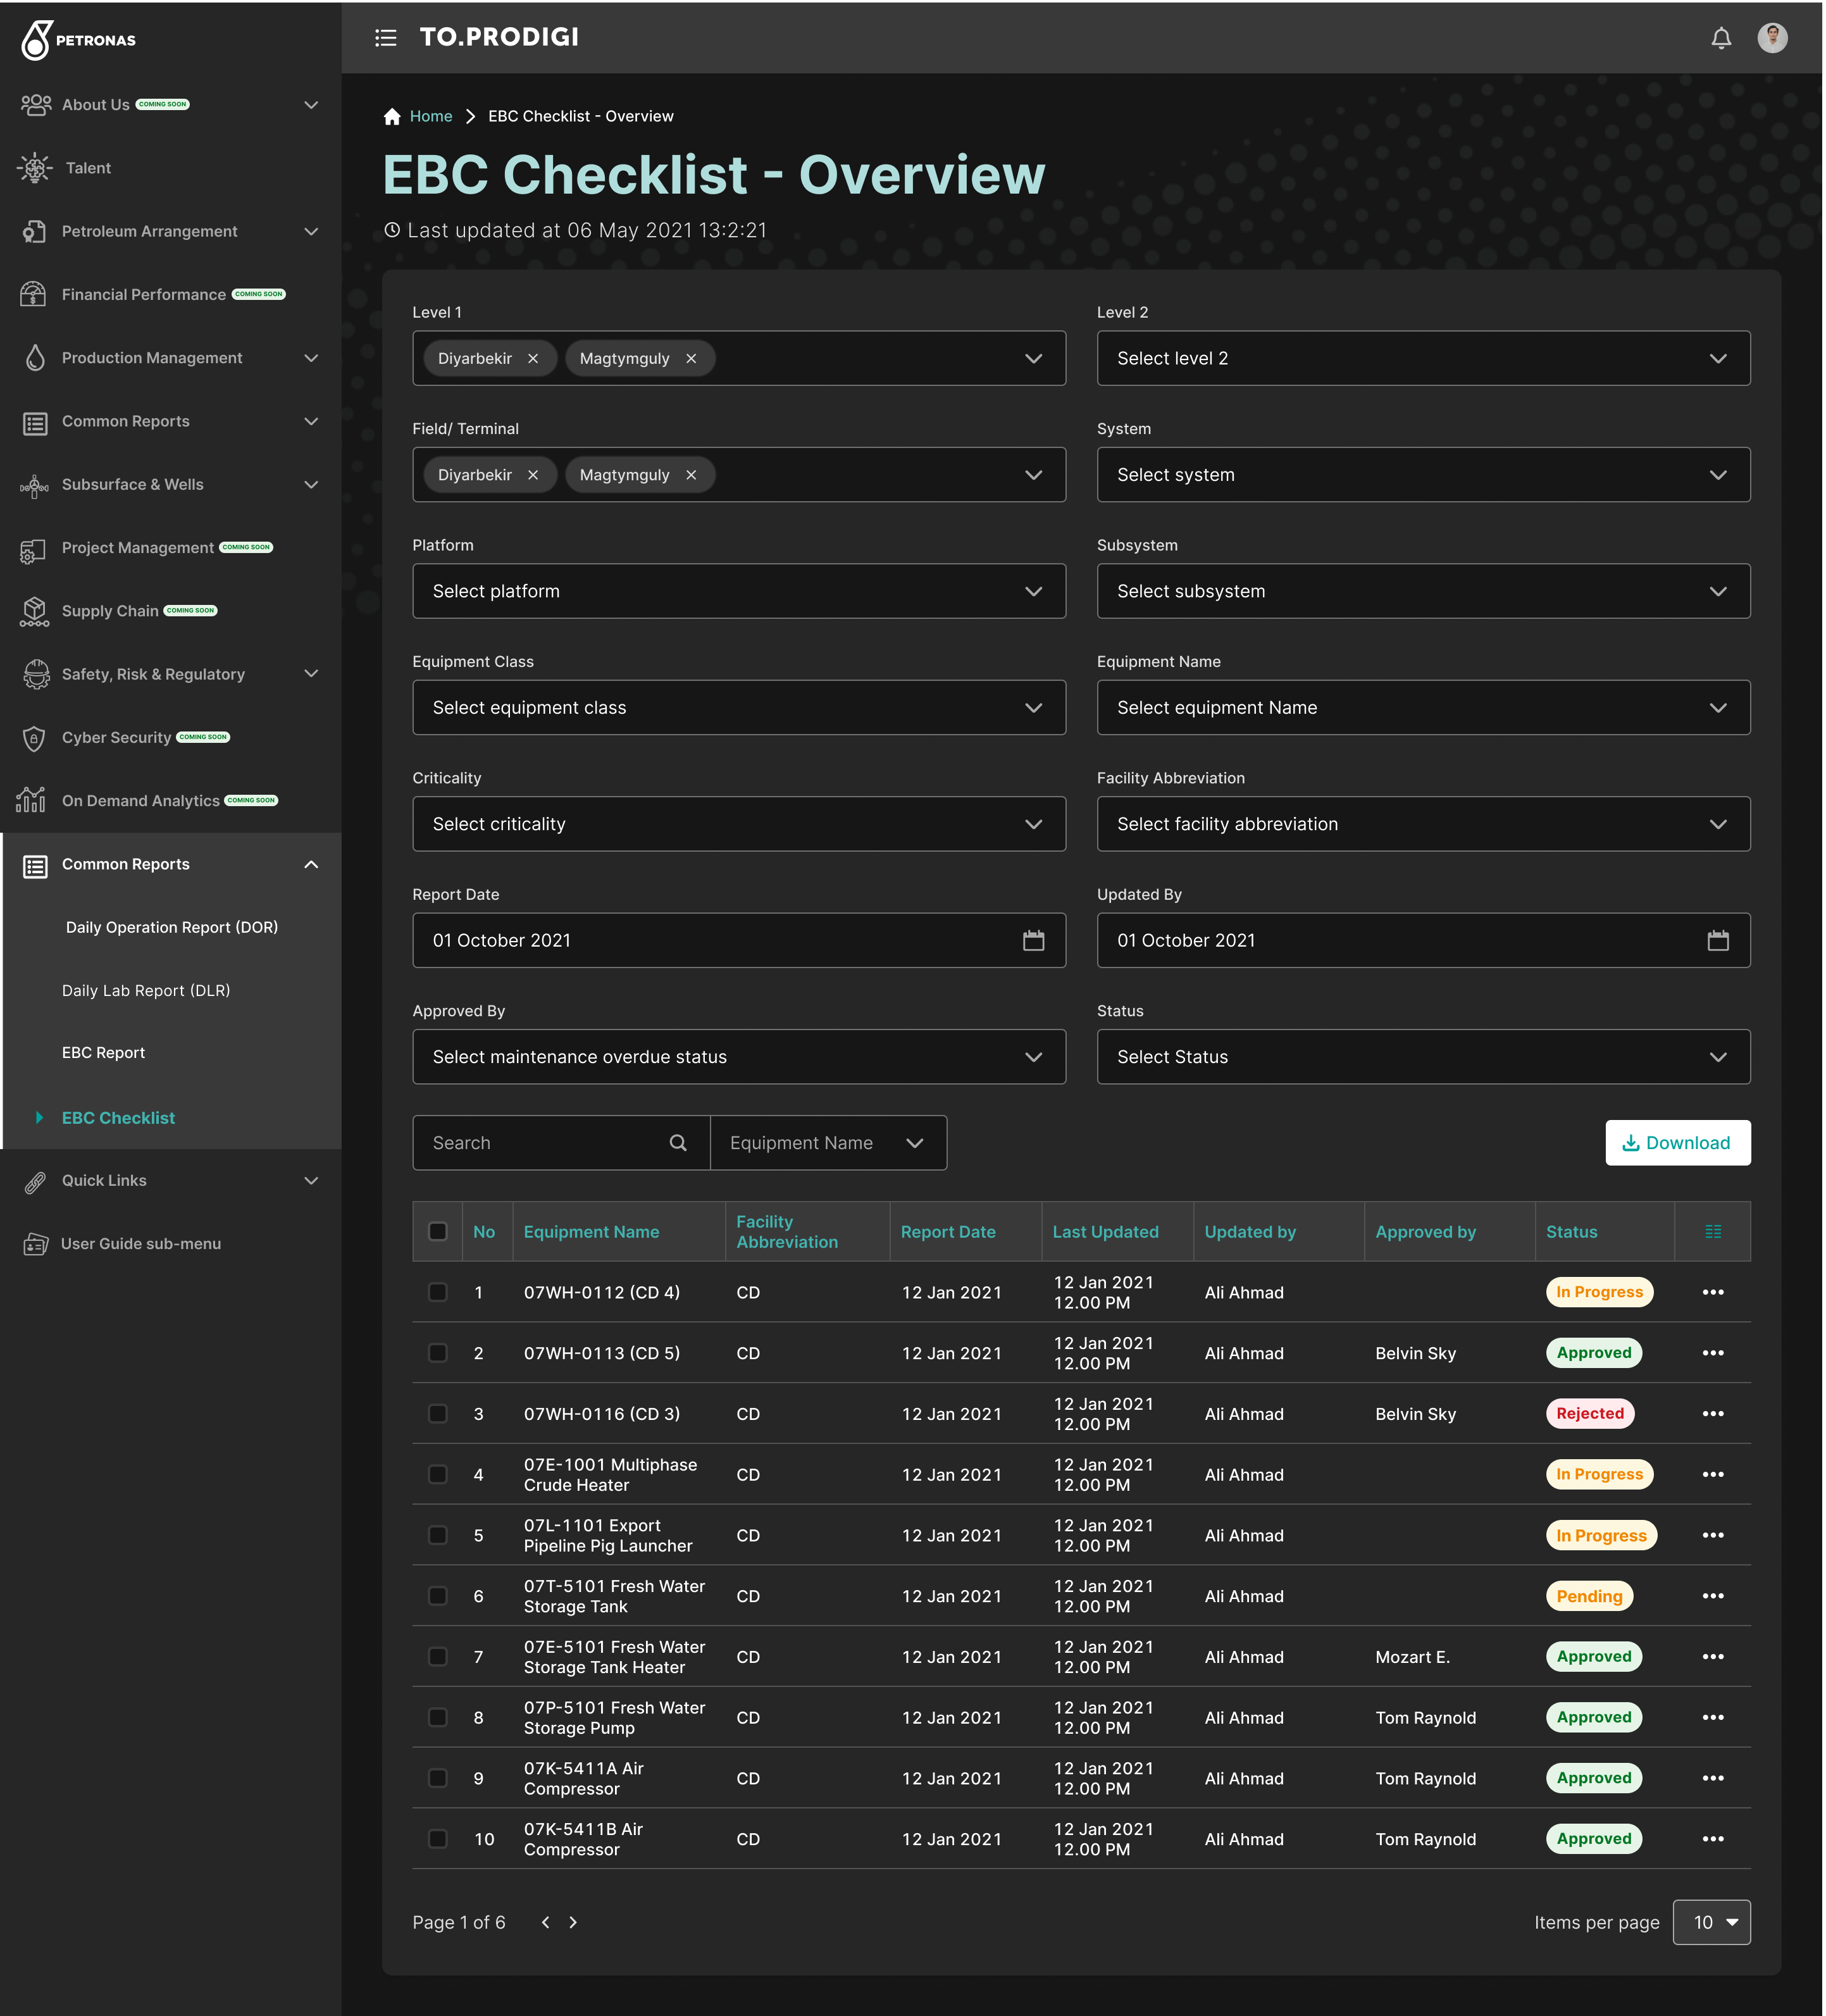The height and width of the screenshot is (2016, 1826).
Task: Open the three-dot actions menu for row 3
Action: (1712, 1414)
